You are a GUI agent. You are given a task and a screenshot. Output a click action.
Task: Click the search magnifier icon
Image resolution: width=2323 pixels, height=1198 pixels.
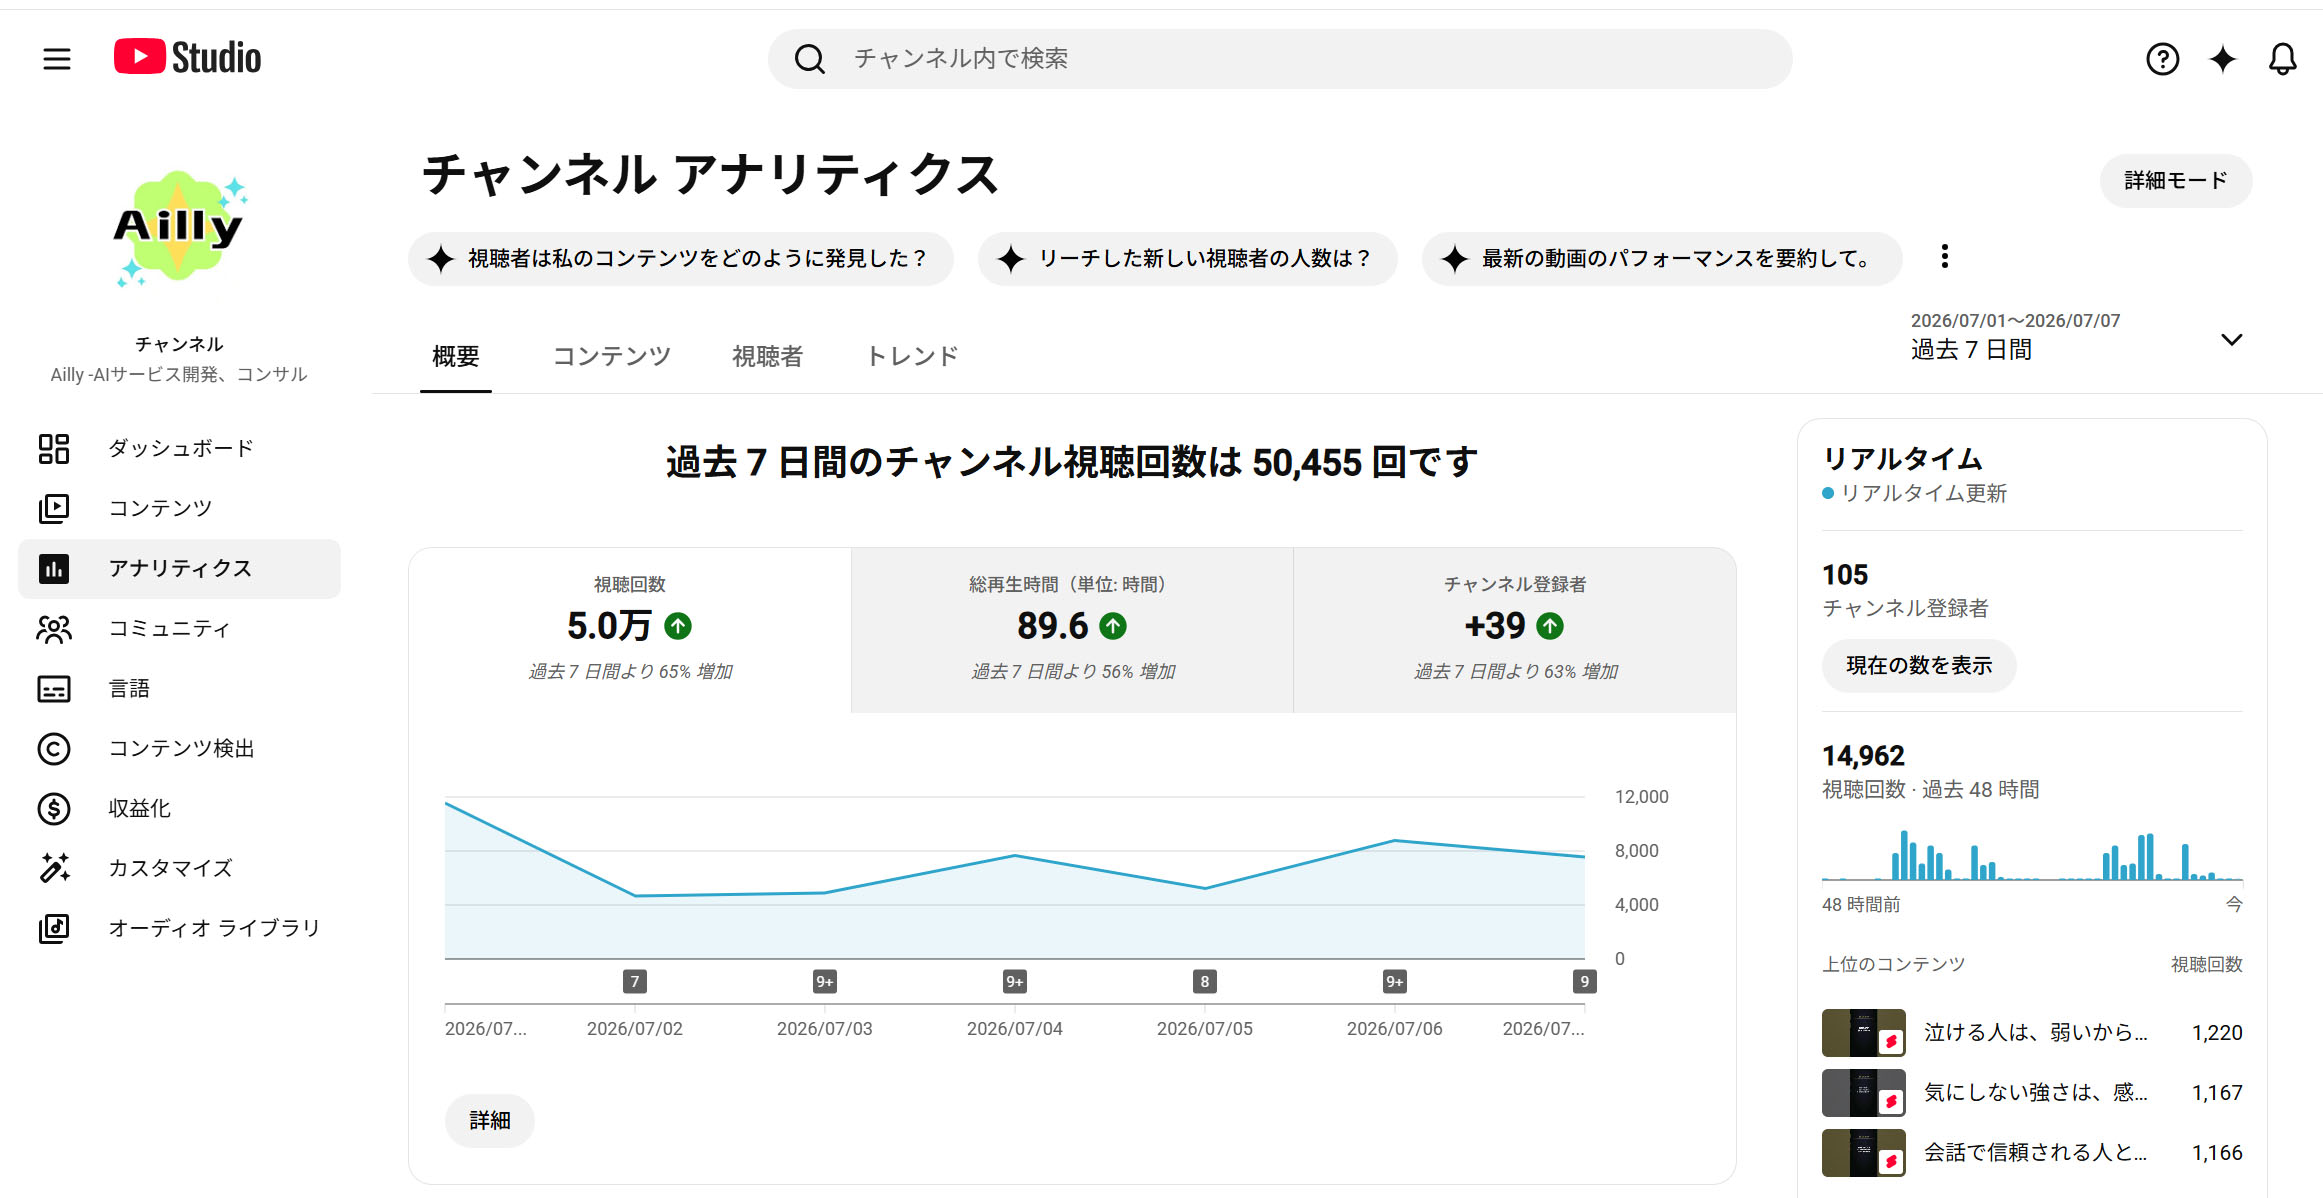810,59
